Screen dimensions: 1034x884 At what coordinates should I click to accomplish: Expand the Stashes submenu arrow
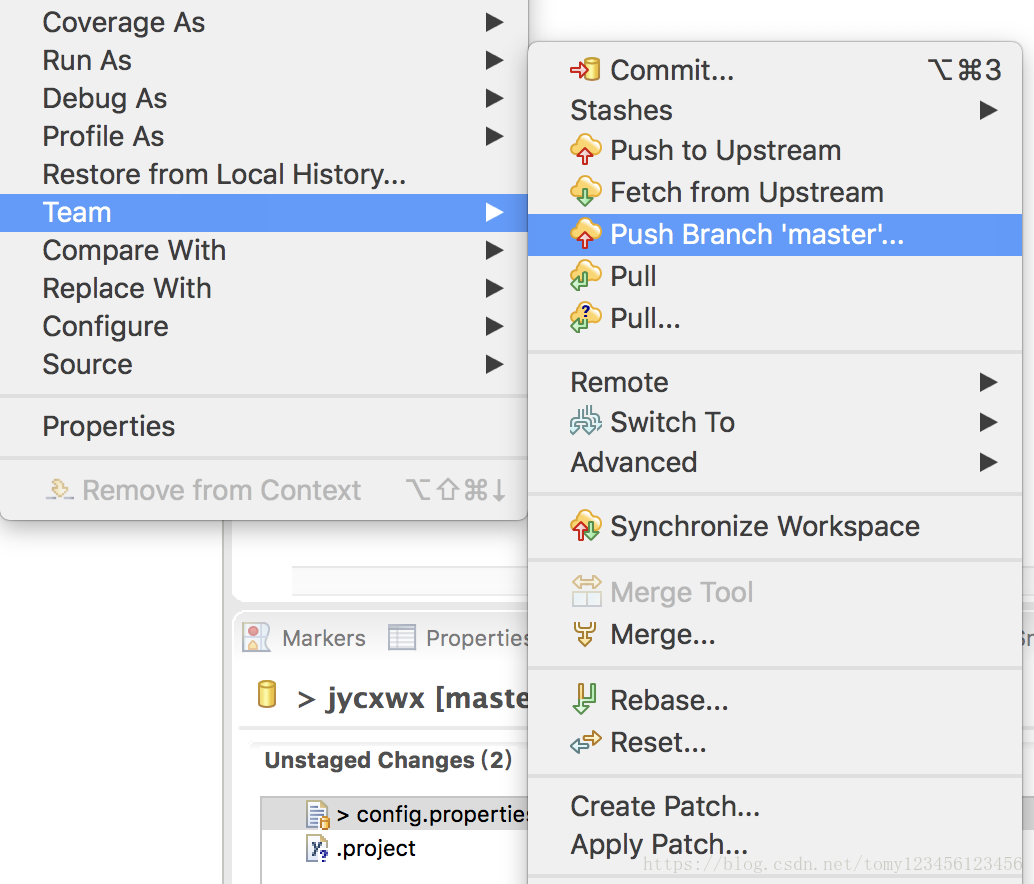988,110
